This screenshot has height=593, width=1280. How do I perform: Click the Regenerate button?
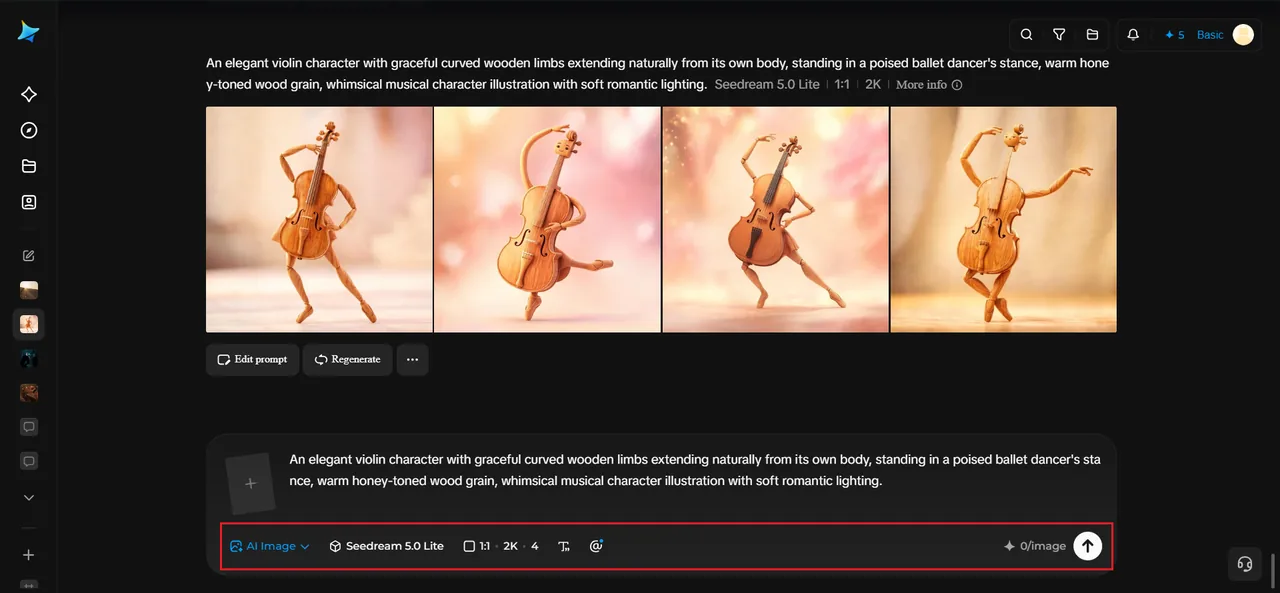point(347,359)
